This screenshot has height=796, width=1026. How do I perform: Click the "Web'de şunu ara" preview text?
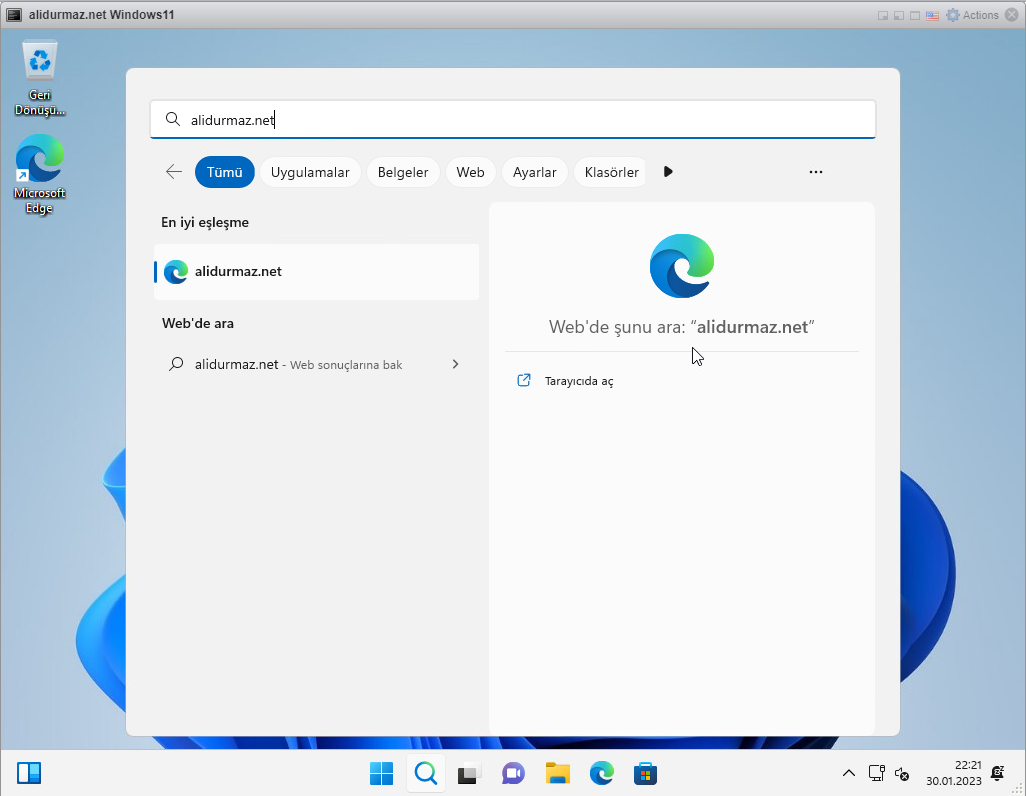point(682,327)
